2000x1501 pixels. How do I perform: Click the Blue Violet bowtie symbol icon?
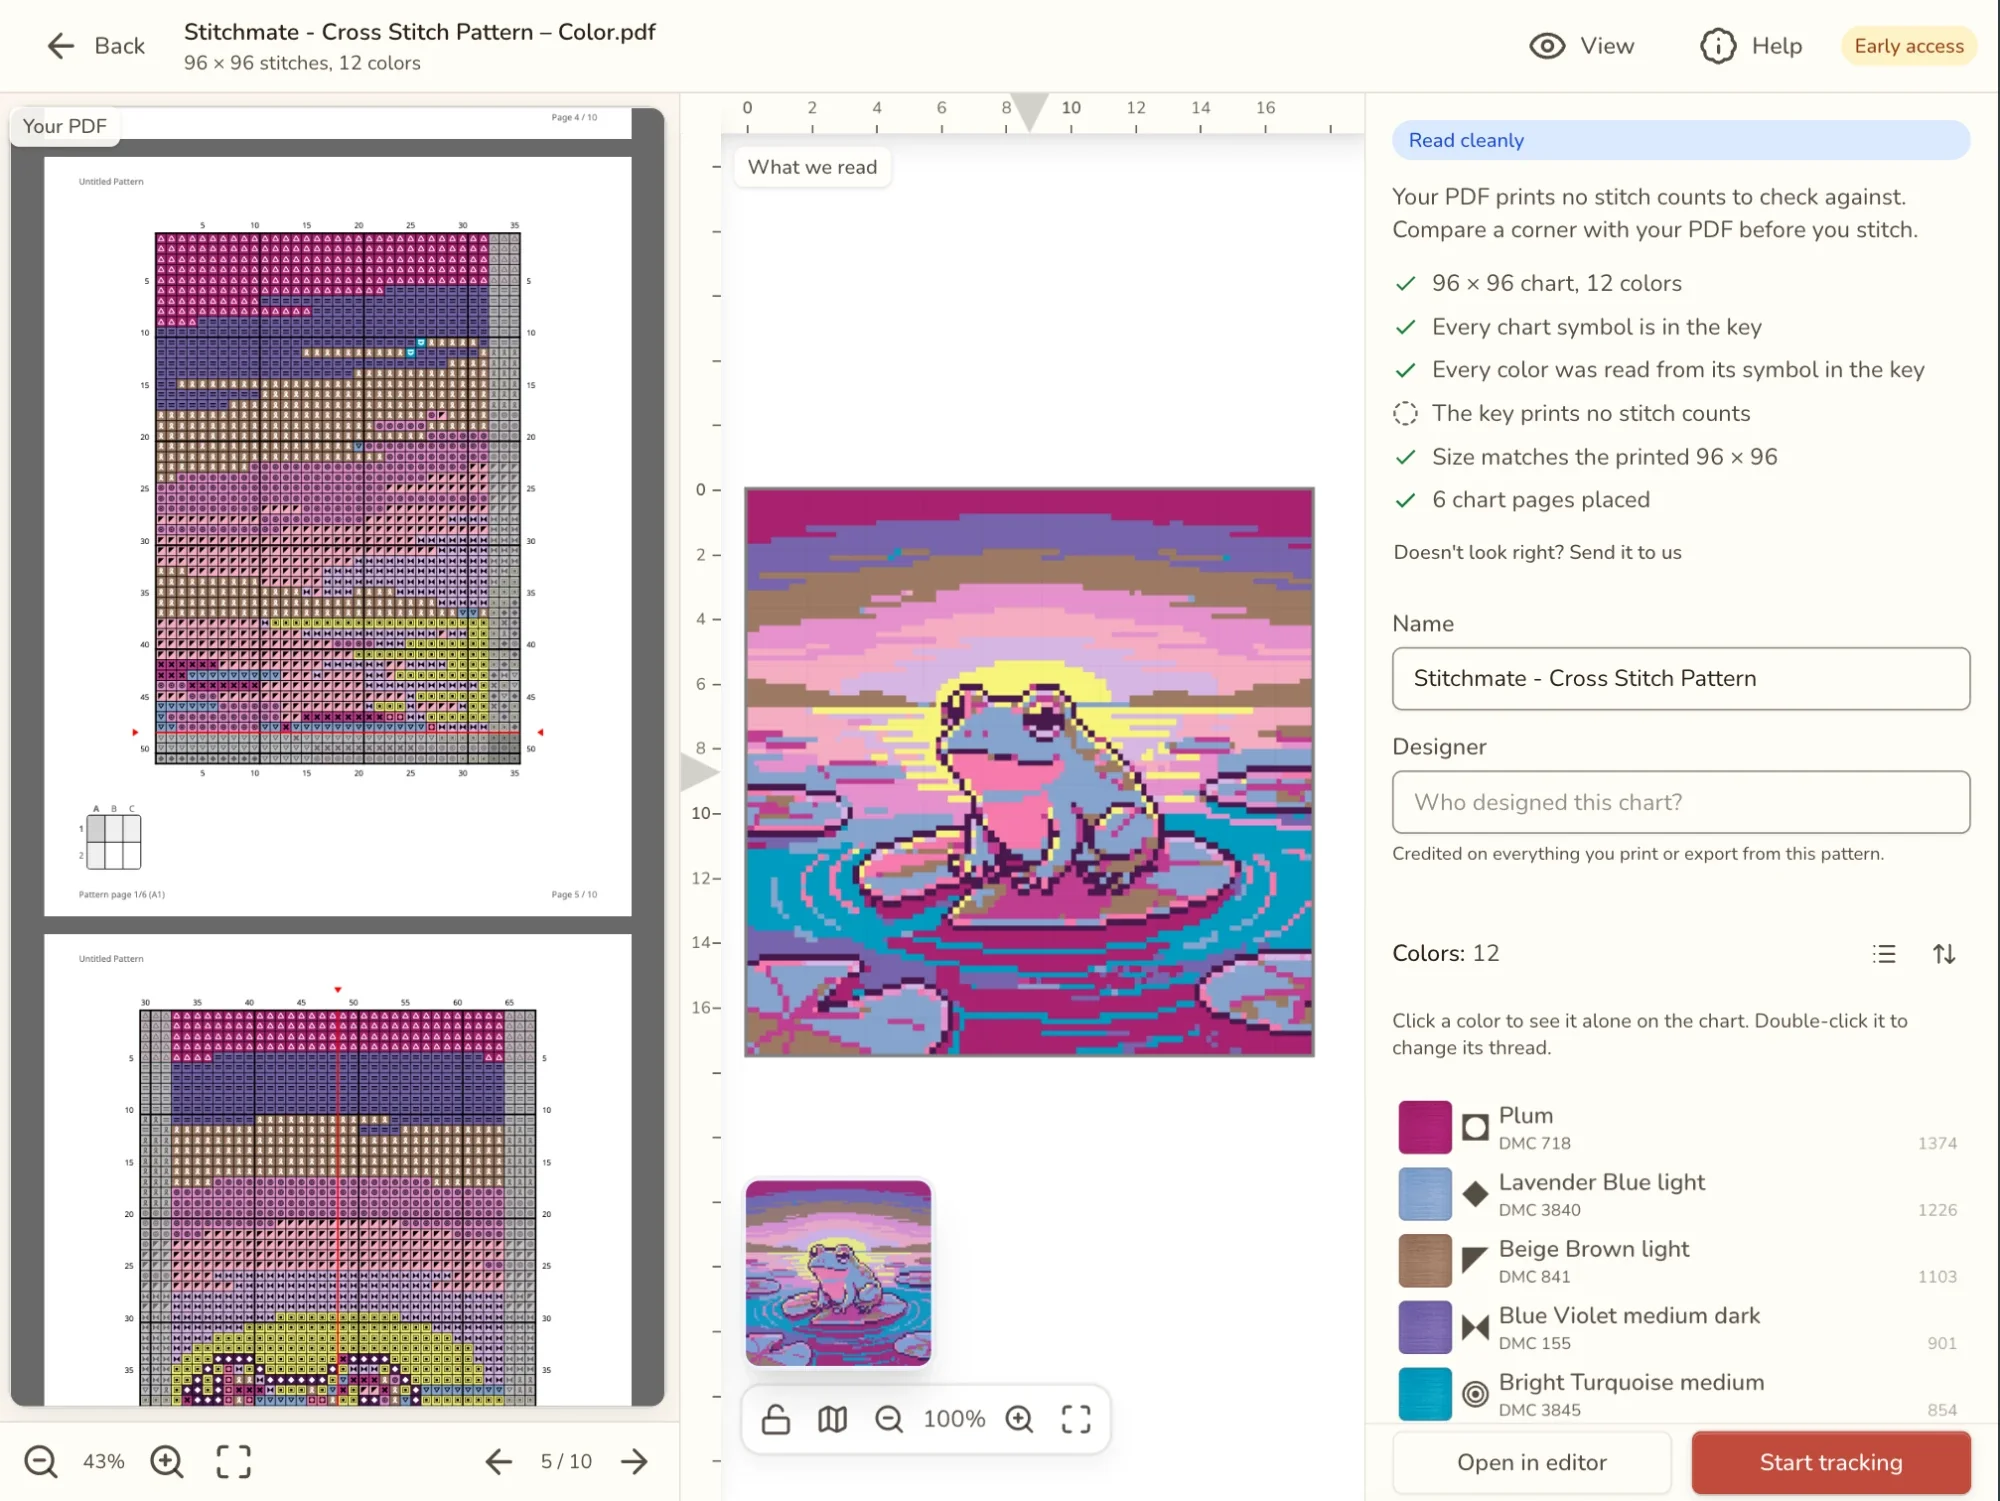pyautogui.click(x=1475, y=1328)
